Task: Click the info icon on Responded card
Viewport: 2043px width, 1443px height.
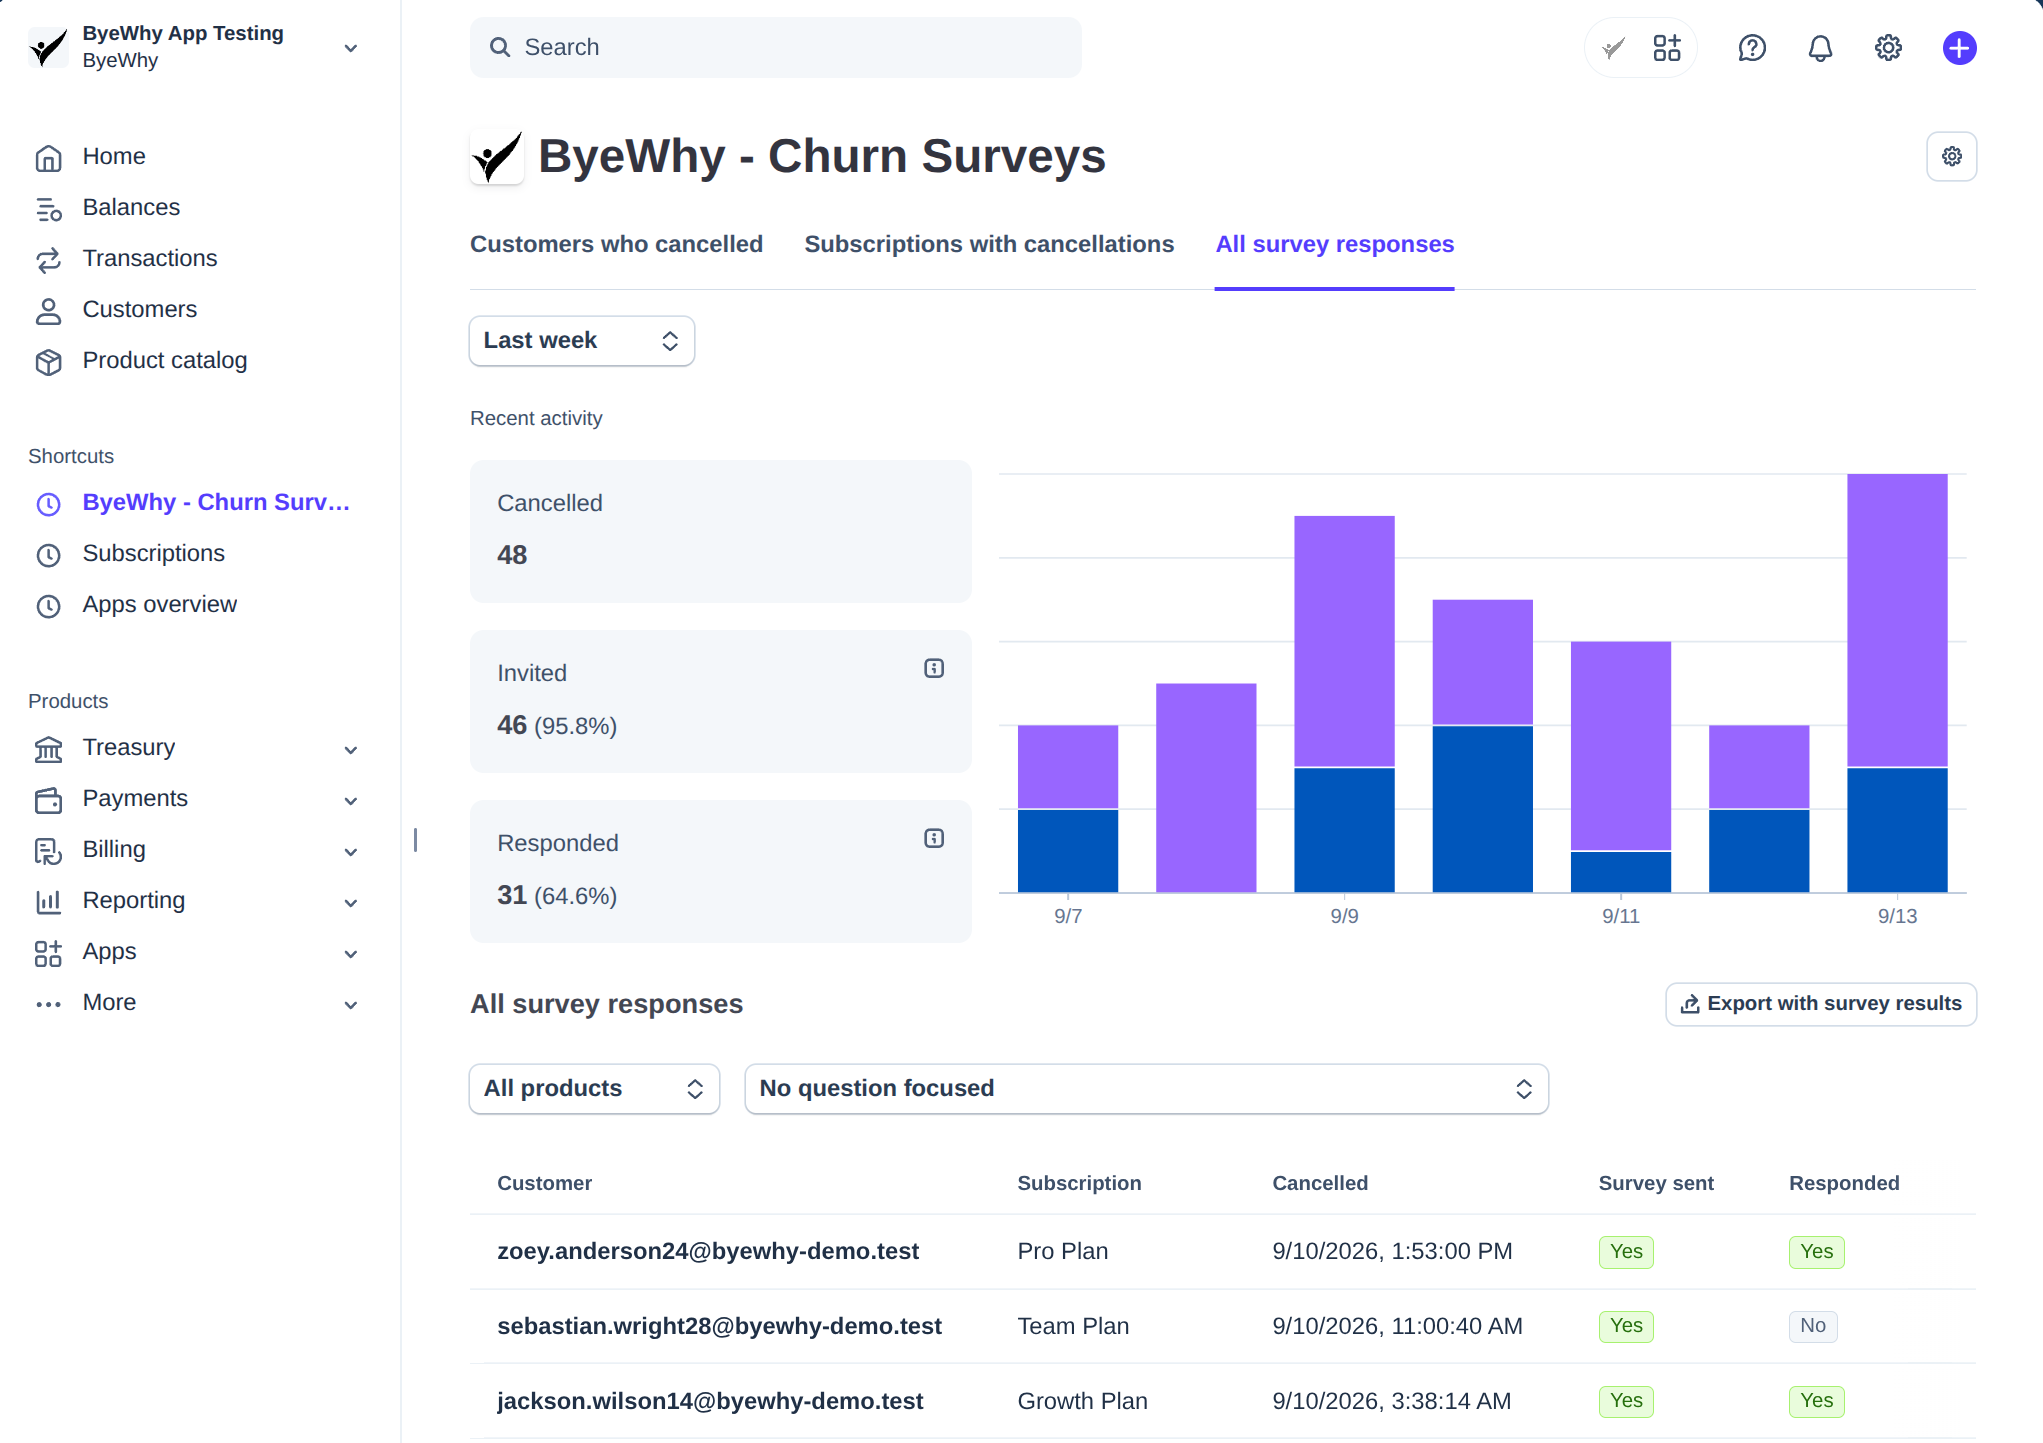Action: pyautogui.click(x=933, y=839)
